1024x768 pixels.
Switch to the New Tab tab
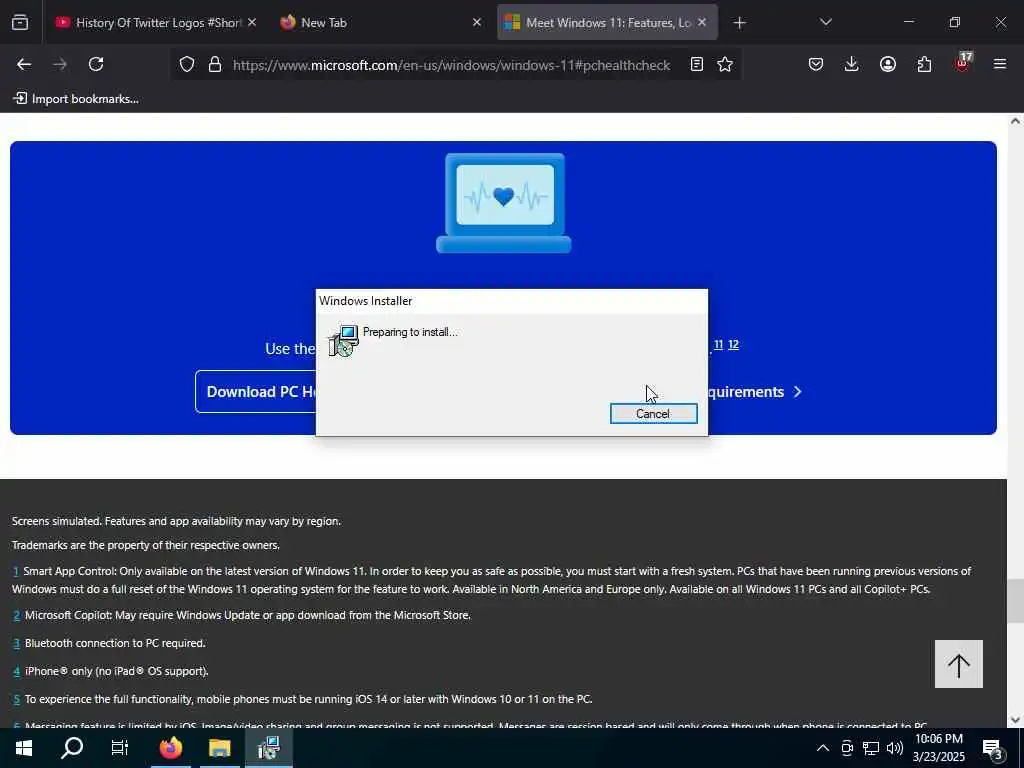(381, 22)
